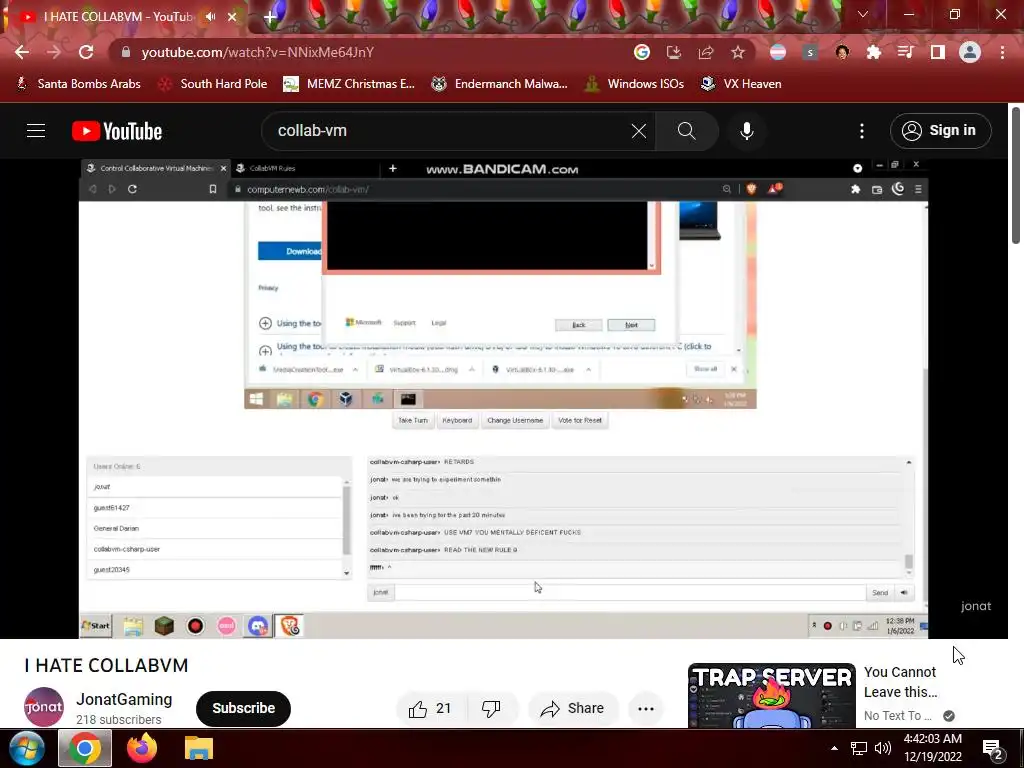Go to YouTube home via logo

(x=117, y=131)
